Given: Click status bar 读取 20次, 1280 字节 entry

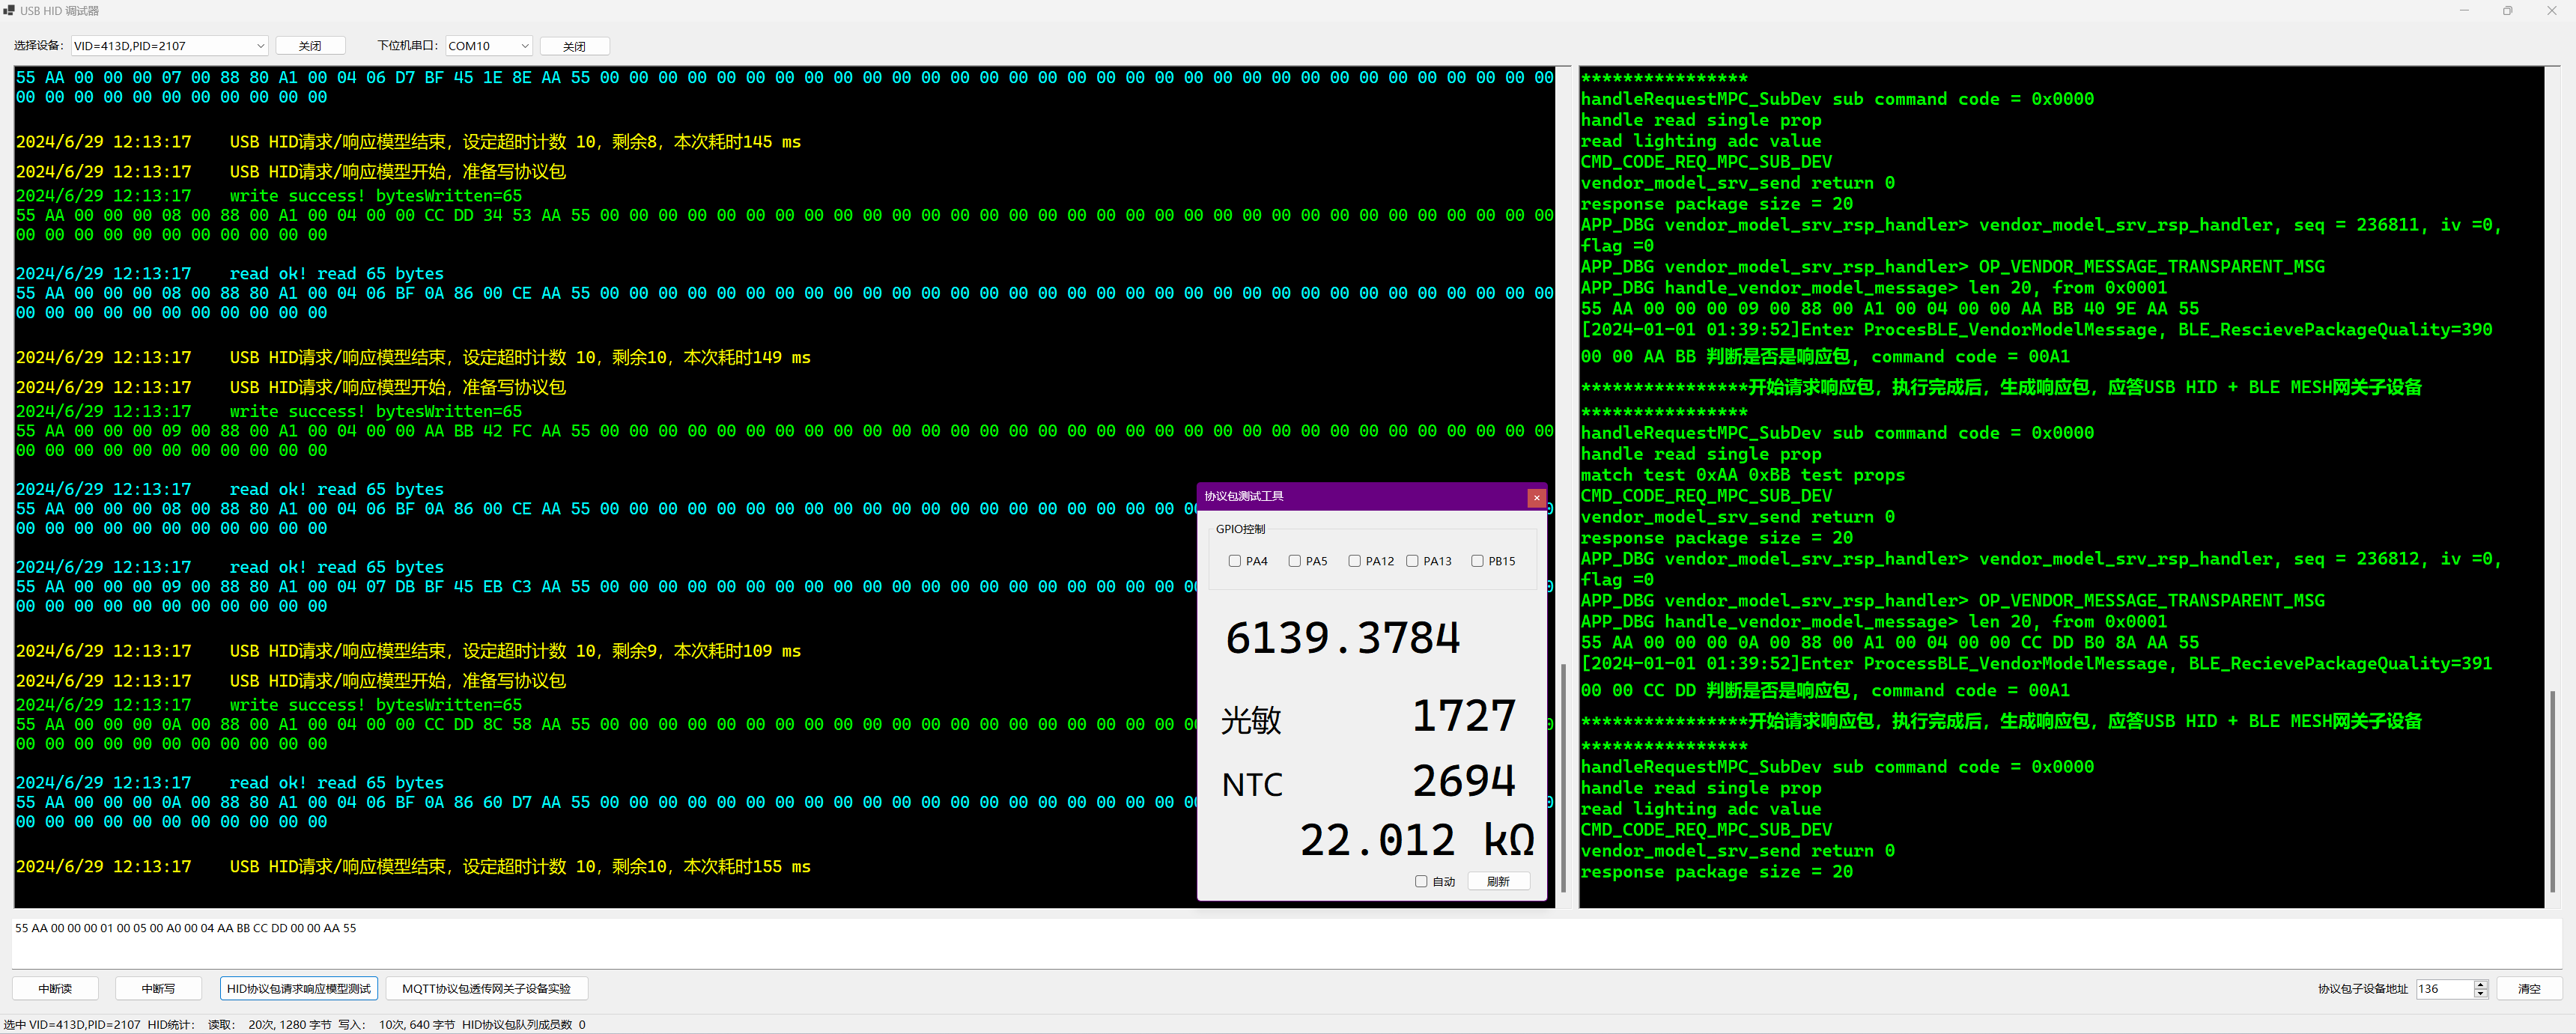Looking at the screenshot, I should [269, 1024].
